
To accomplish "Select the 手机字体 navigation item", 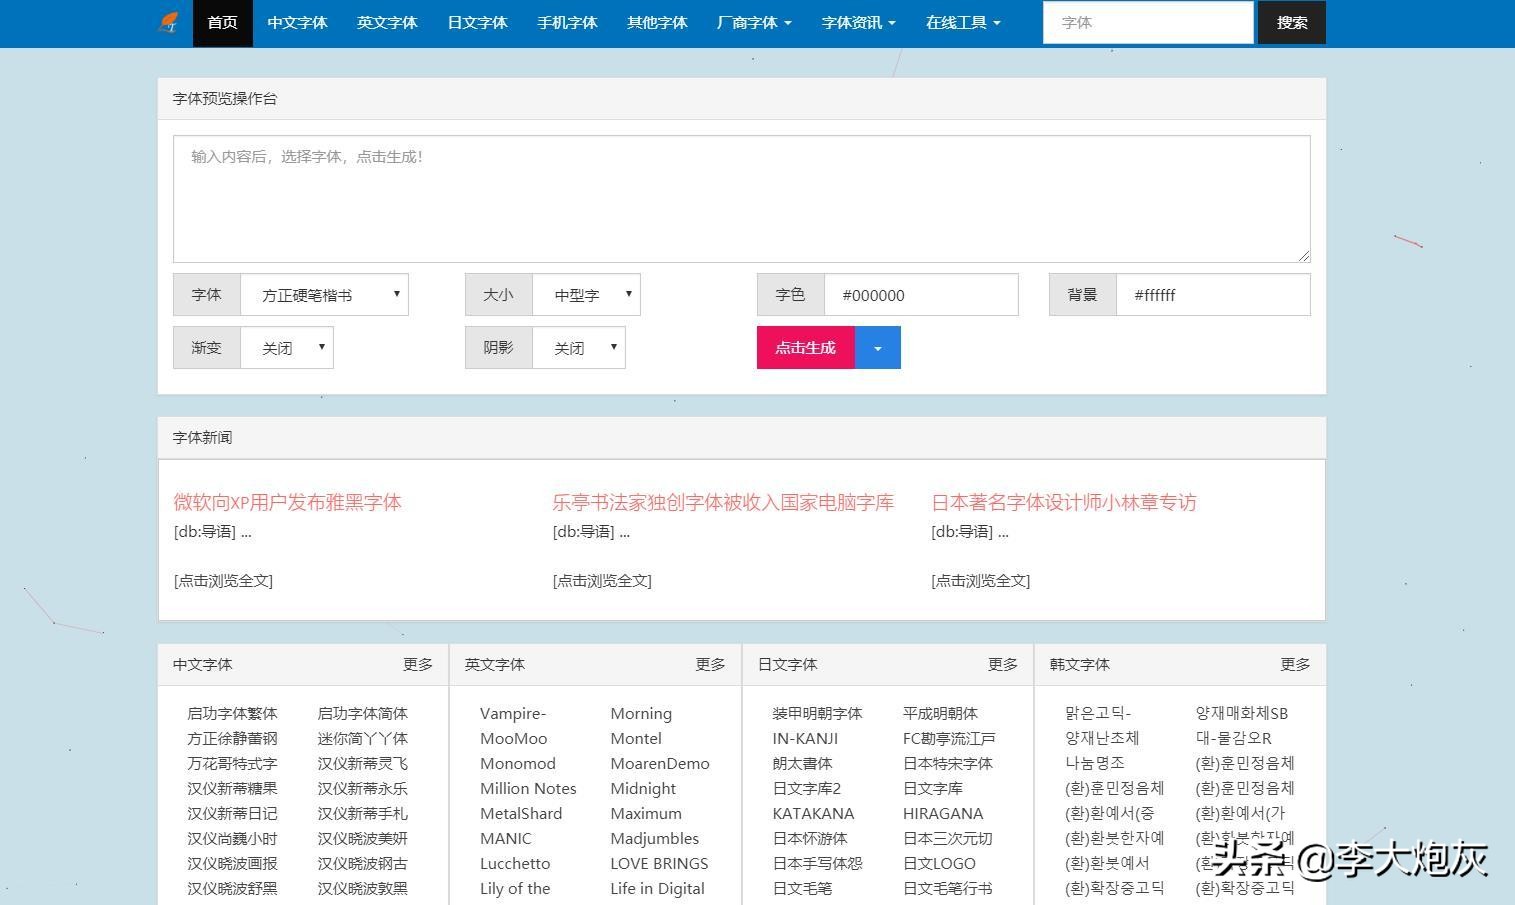I will [x=567, y=22].
